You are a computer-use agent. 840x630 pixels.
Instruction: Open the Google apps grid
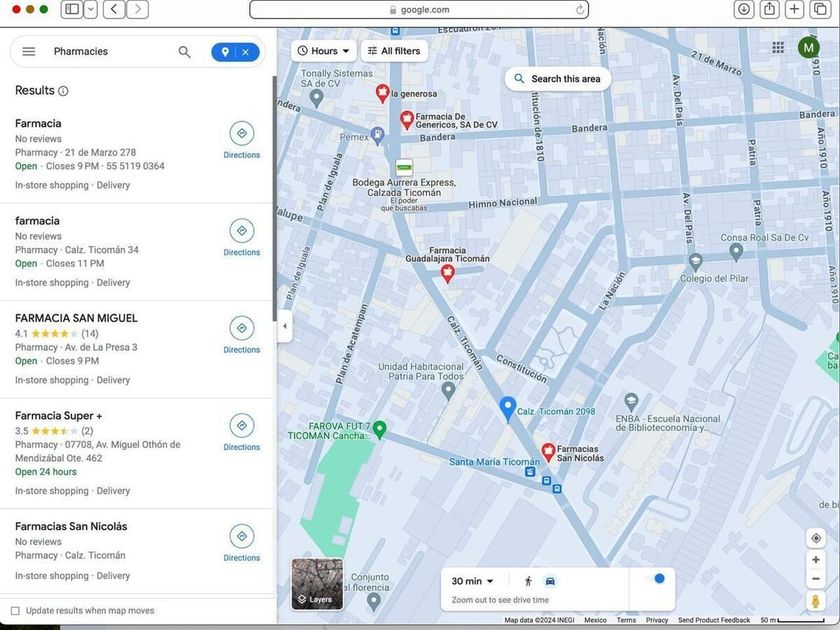[x=778, y=48]
